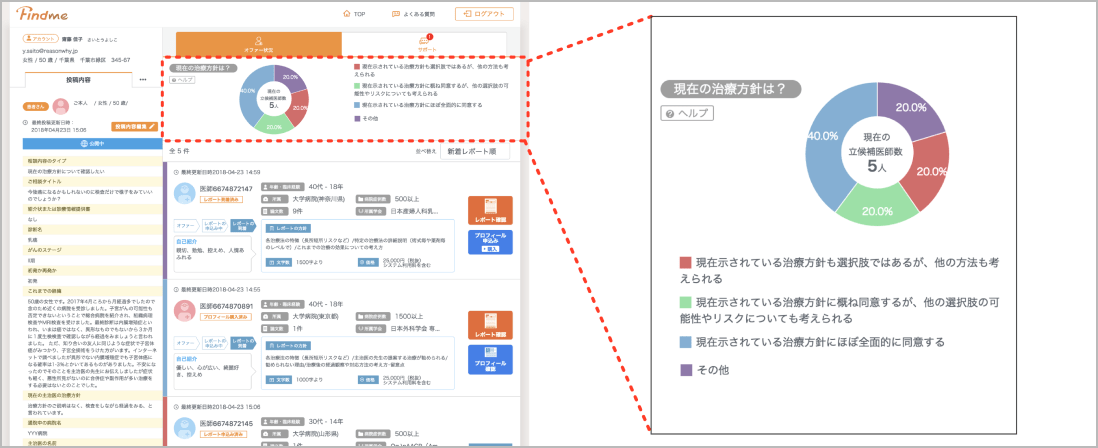
Task: Click 価格 tag in 医師6674870891 card
Action: coord(369,379)
